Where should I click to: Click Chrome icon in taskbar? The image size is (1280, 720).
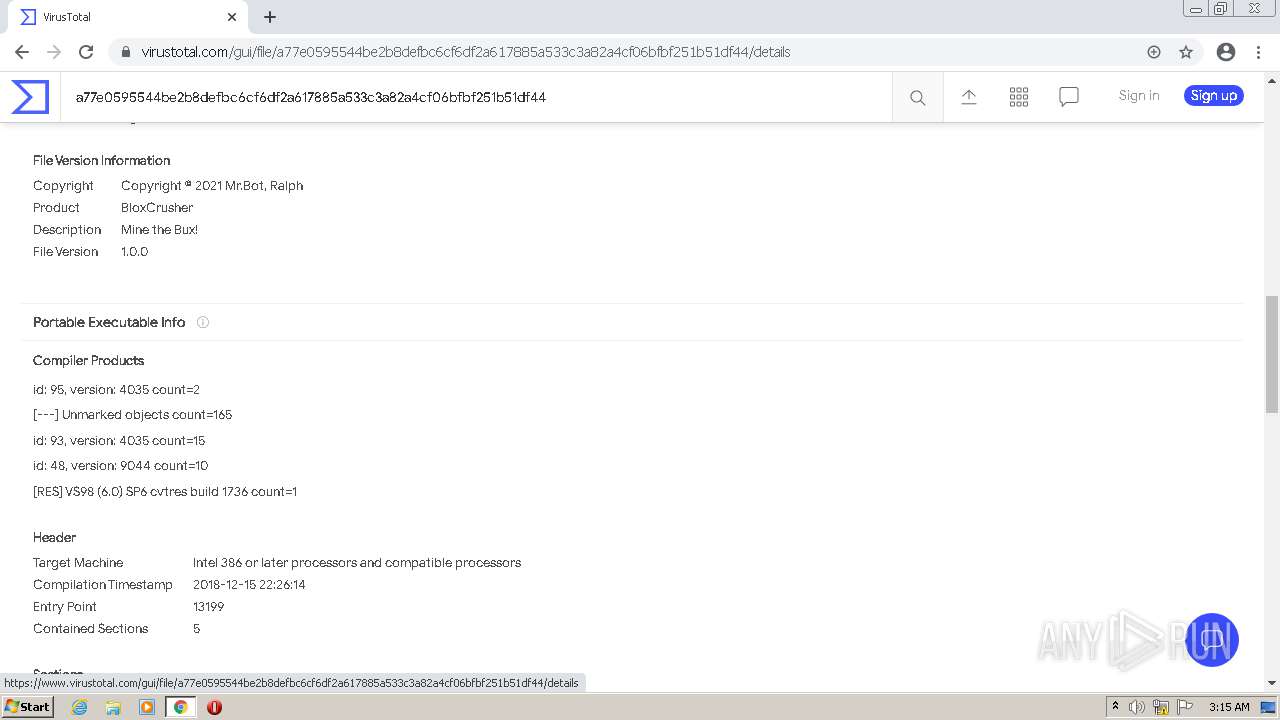coord(181,707)
